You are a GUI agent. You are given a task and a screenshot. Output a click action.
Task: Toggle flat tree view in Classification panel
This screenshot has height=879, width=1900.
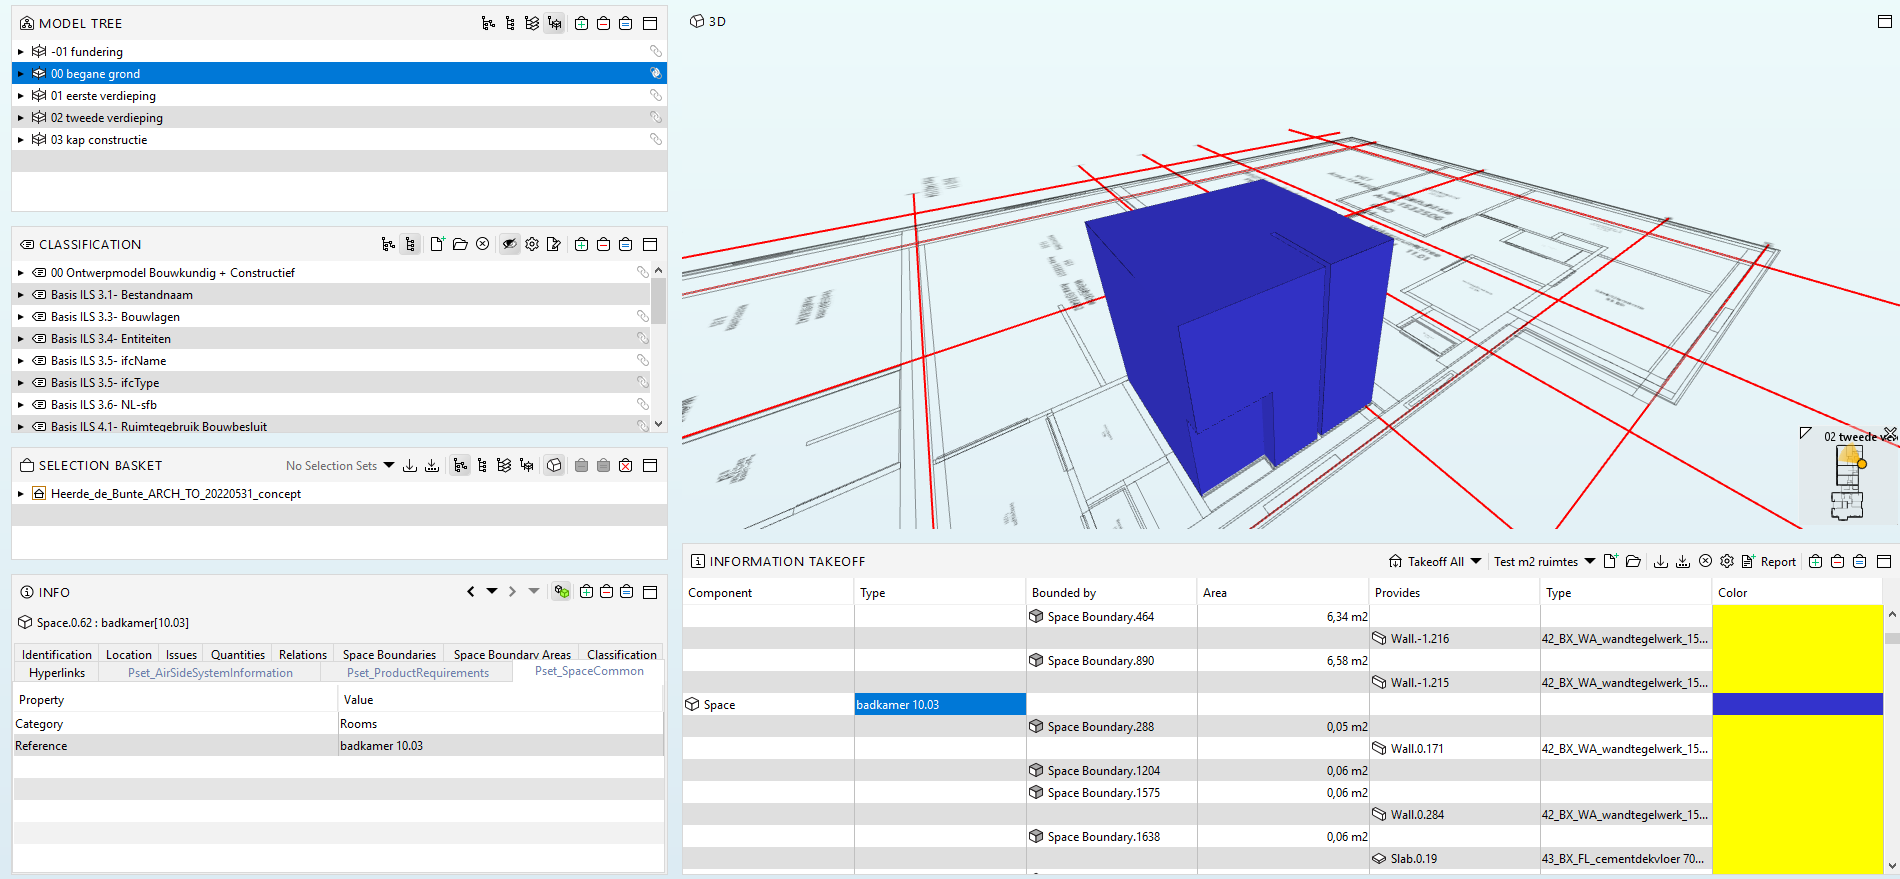pyautogui.click(x=410, y=244)
